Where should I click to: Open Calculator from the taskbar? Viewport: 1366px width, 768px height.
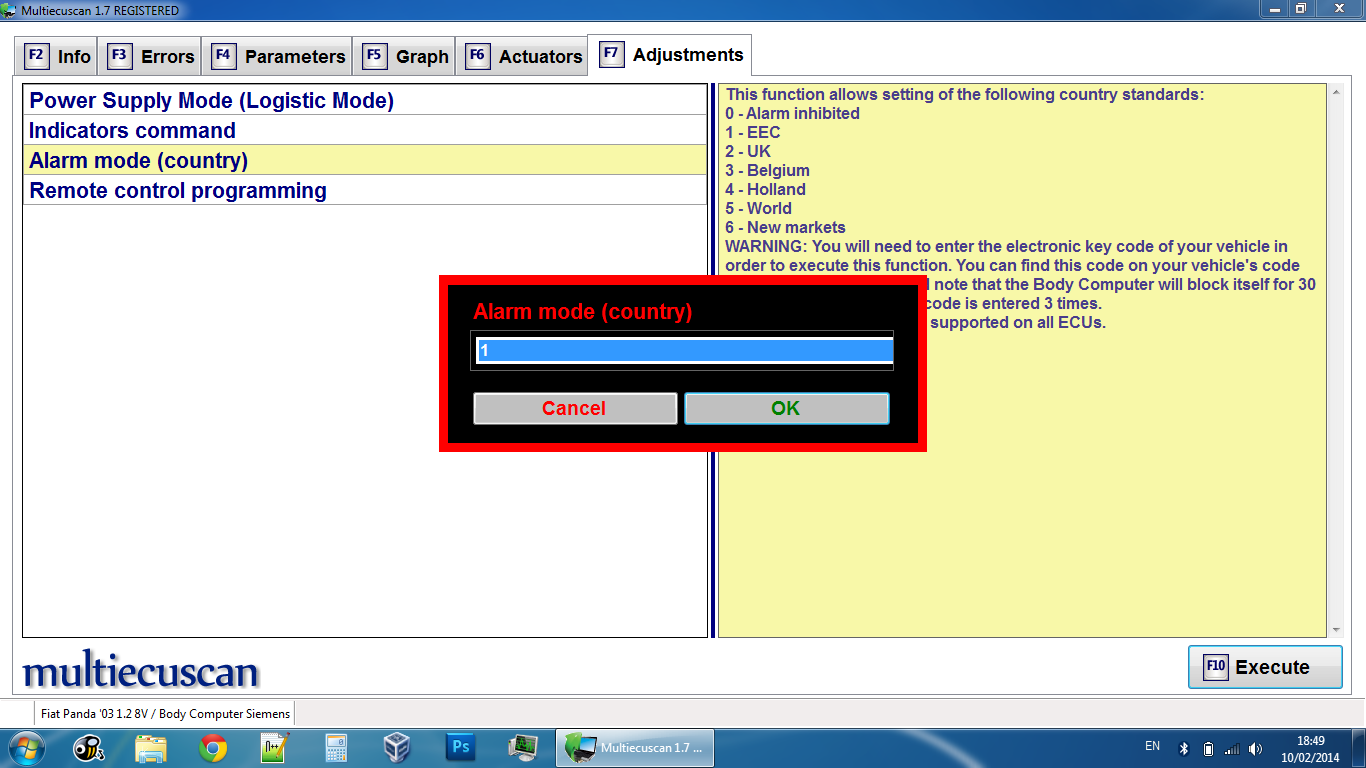click(x=336, y=748)
